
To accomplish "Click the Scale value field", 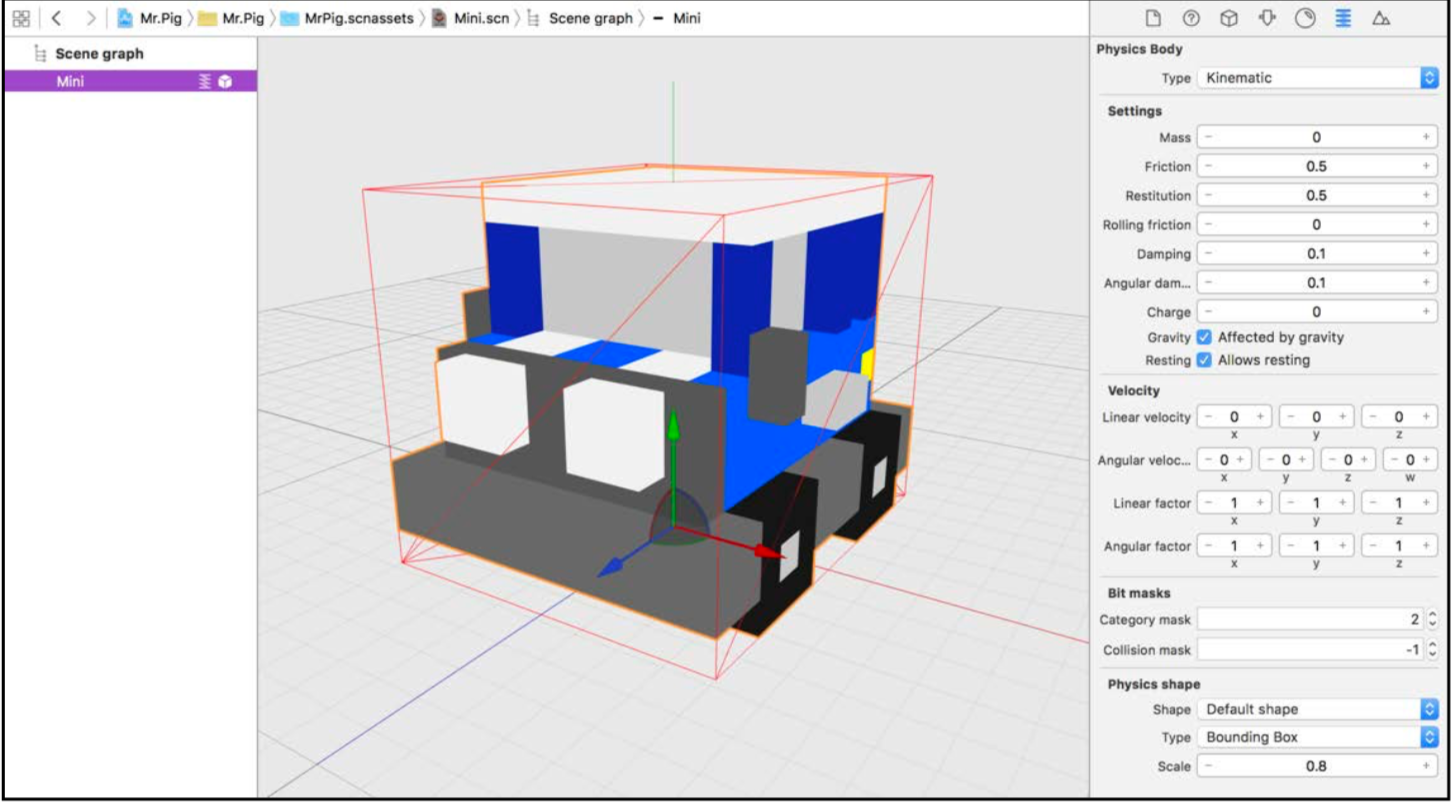I will [1317, 766].
